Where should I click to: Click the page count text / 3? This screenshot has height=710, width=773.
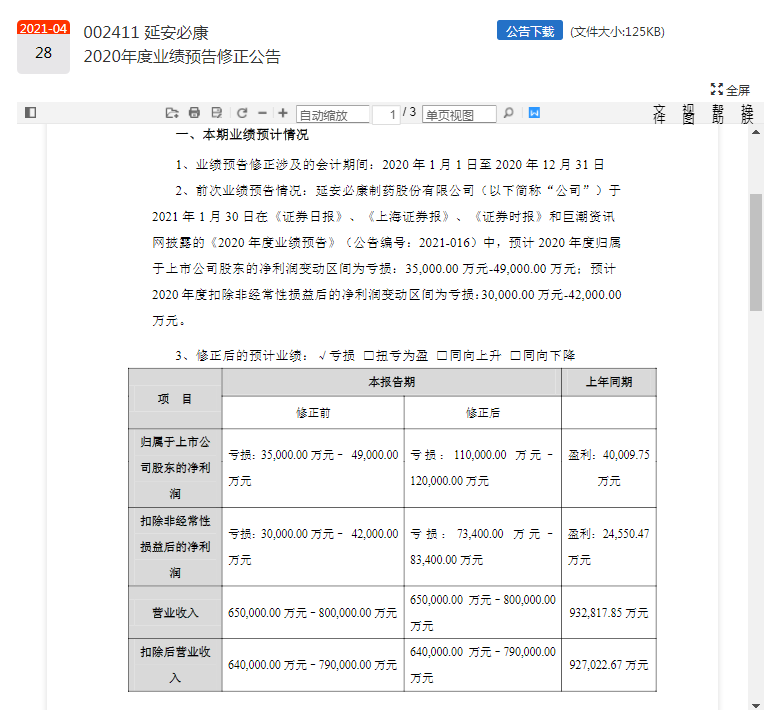[x=410, y=112]
